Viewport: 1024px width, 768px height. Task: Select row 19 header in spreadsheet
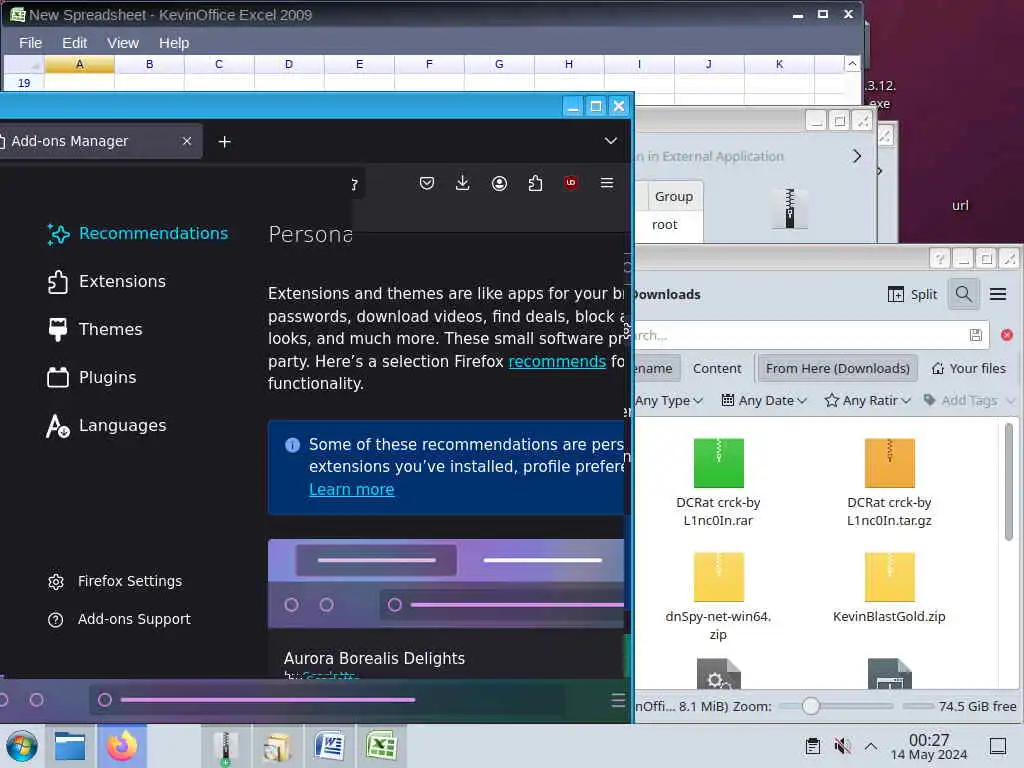coord(24,83)
